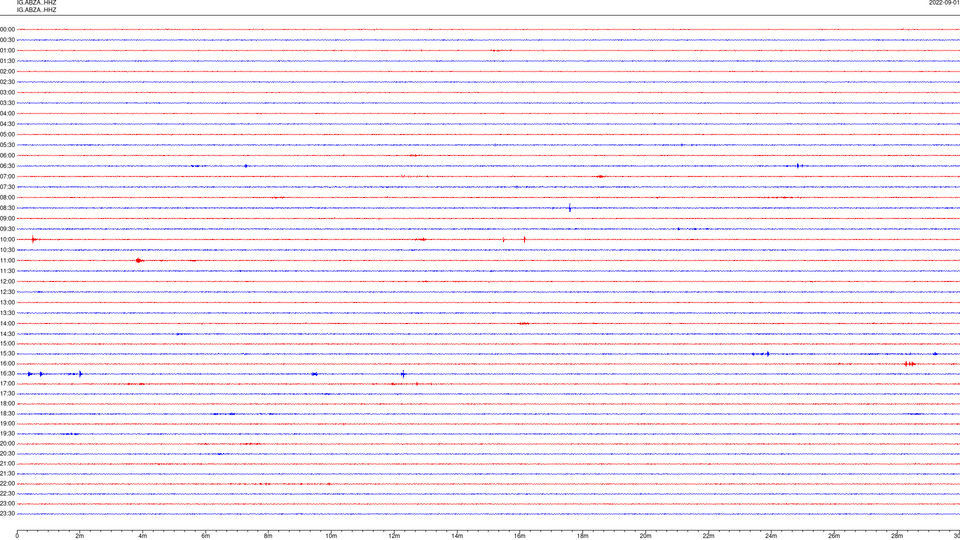The height and width of the screenshot is (540, 960).
Task: Select the 14m axis tick label
Action: click(x=457, y=536)
